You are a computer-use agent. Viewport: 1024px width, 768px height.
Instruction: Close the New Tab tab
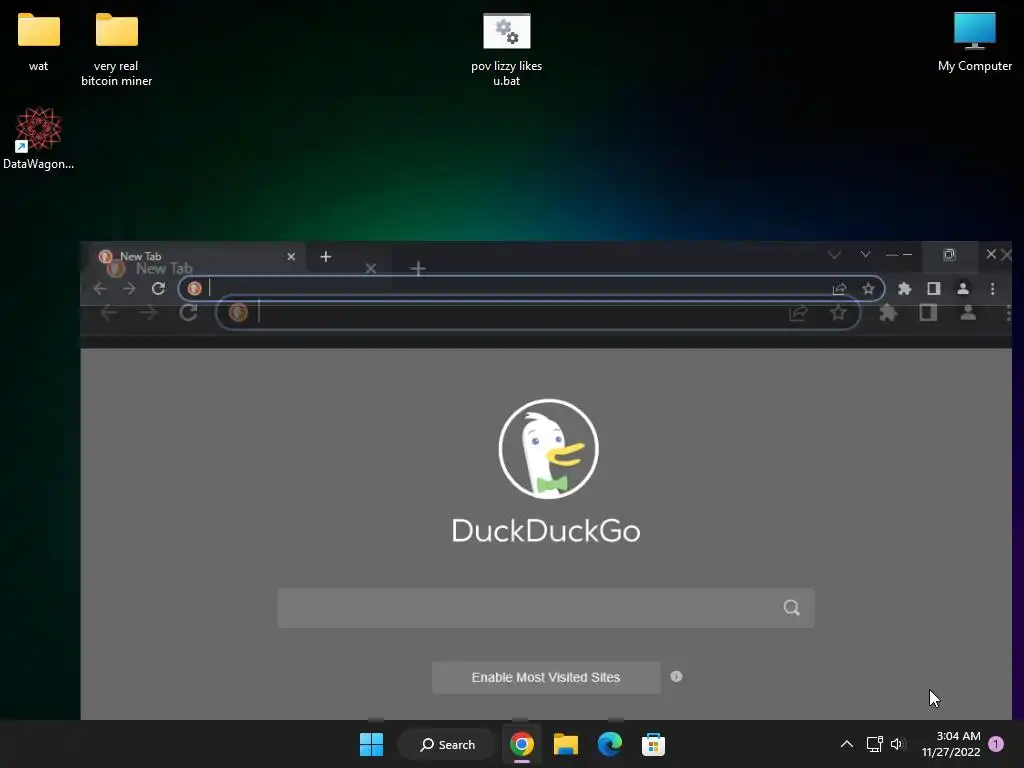pos(291,257)
